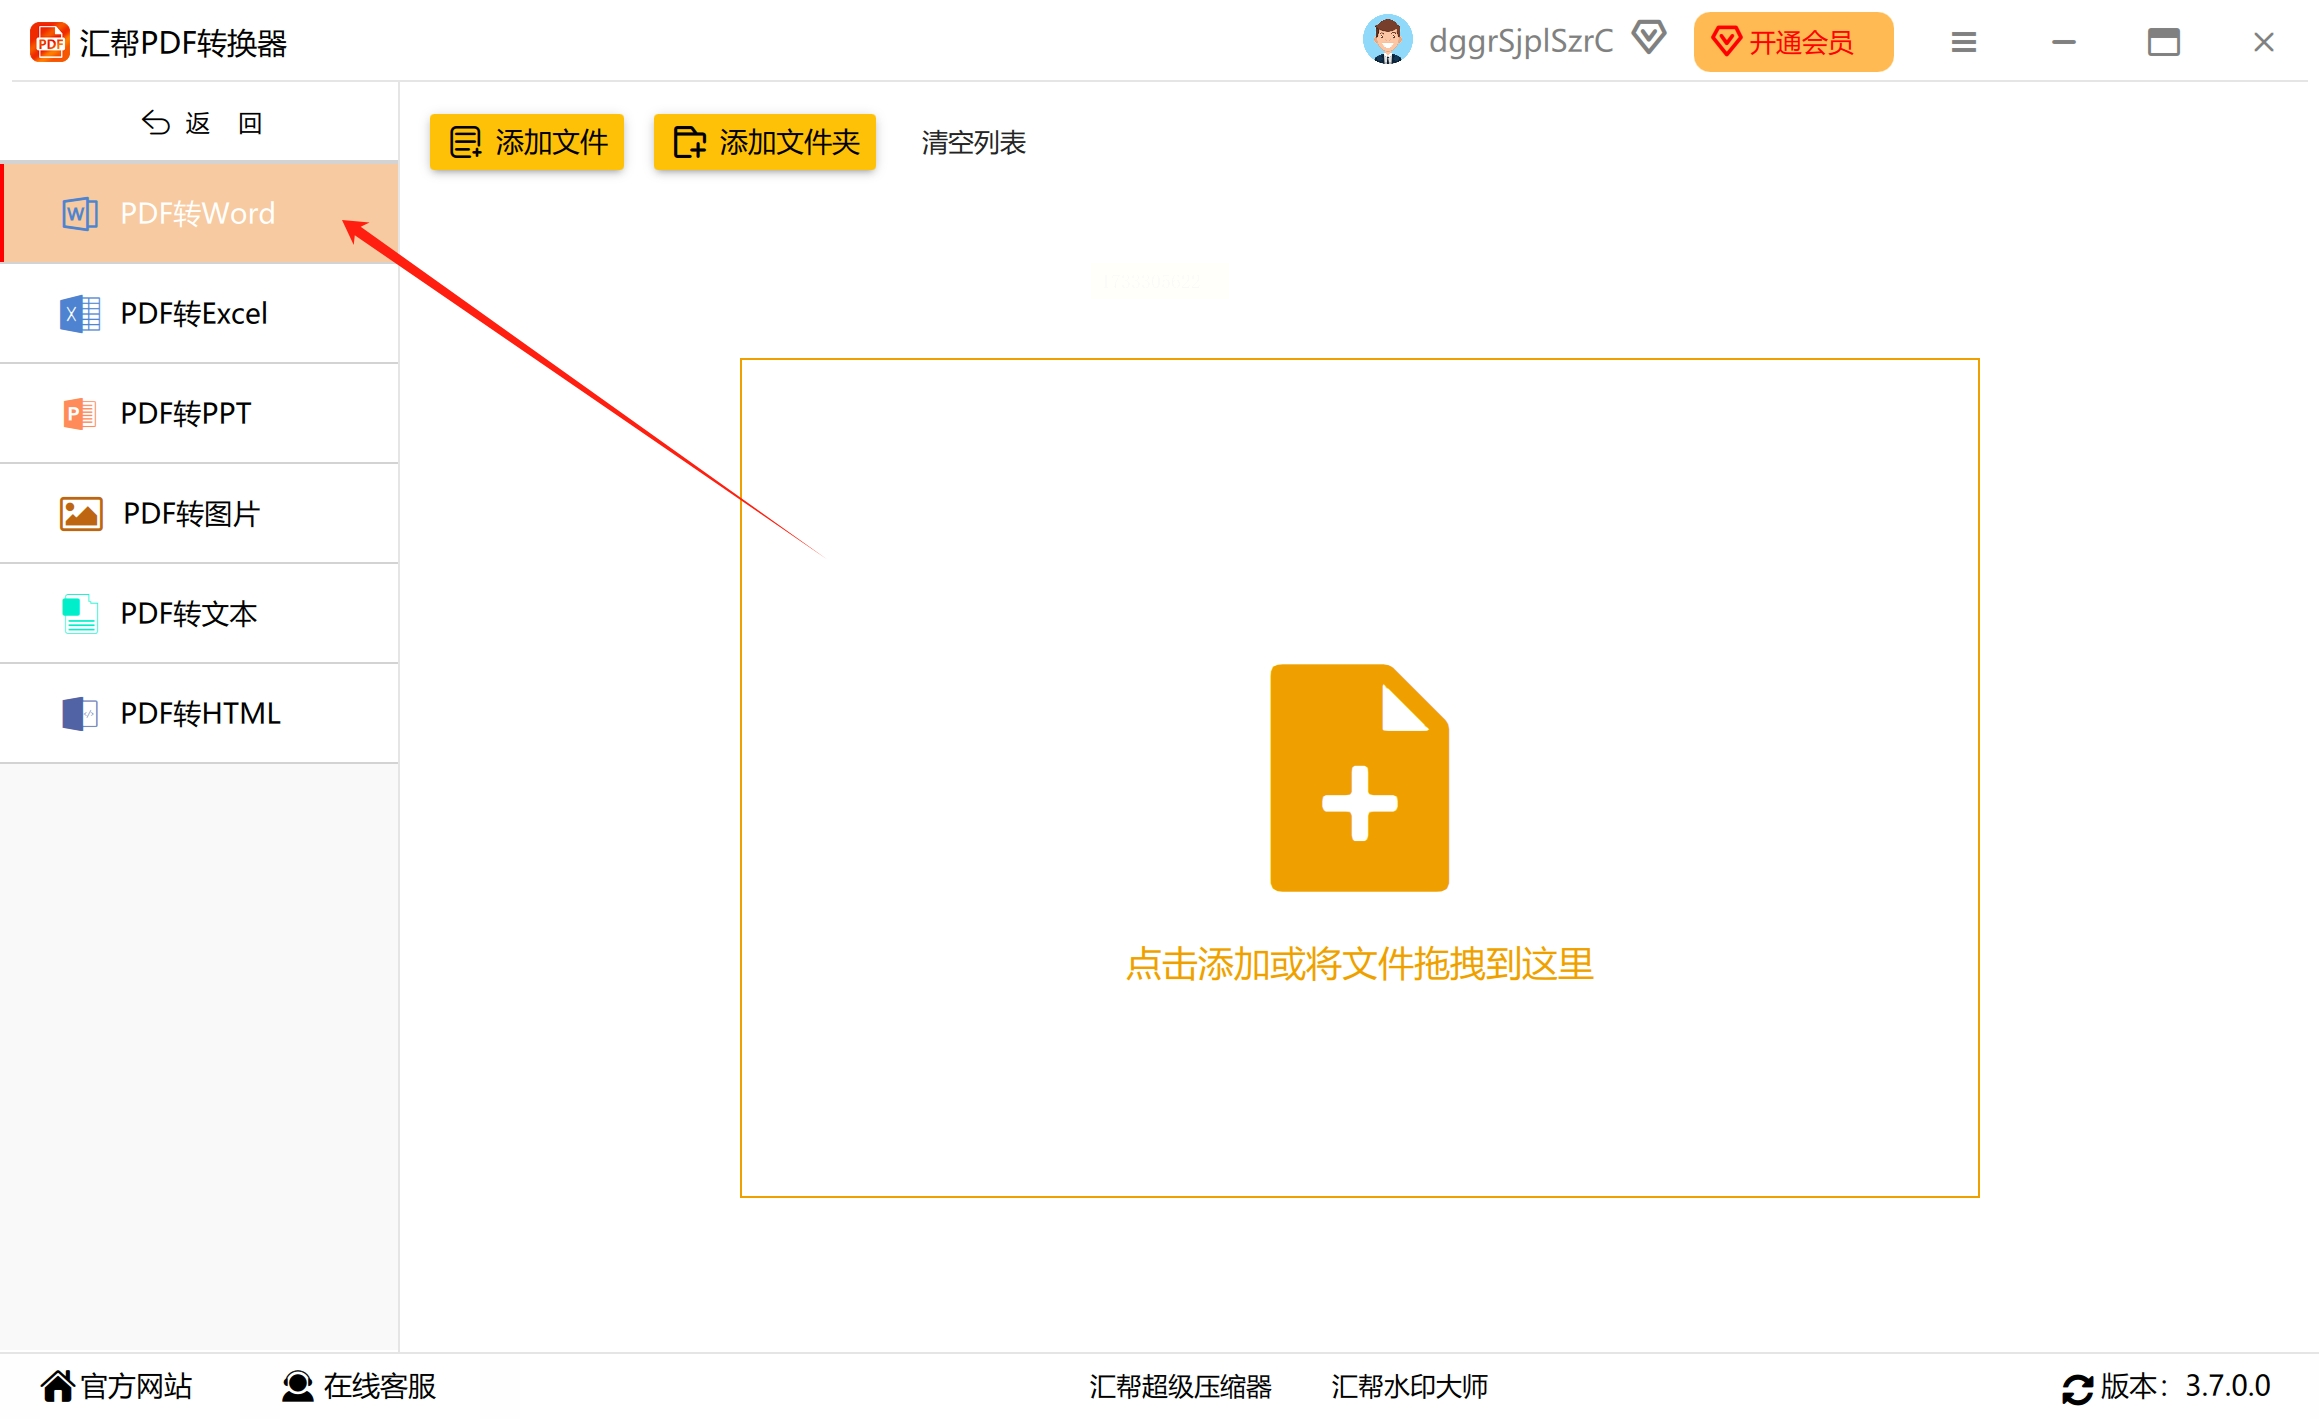Image resolution: width=2319 pixels, height=1419 pixels.
Task: Click 清空列表 to clear the list
Action: tap(971, 142)
